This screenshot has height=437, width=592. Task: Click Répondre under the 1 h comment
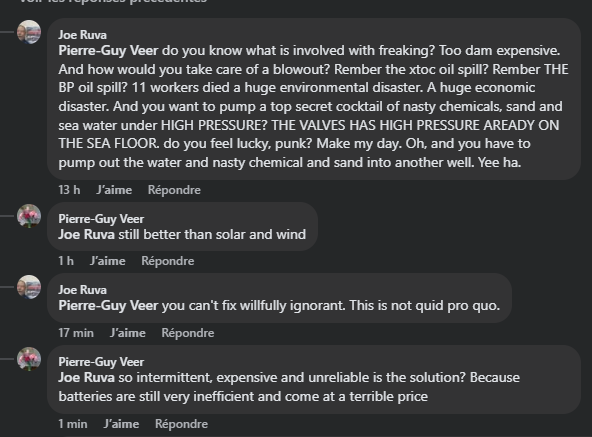168,261
